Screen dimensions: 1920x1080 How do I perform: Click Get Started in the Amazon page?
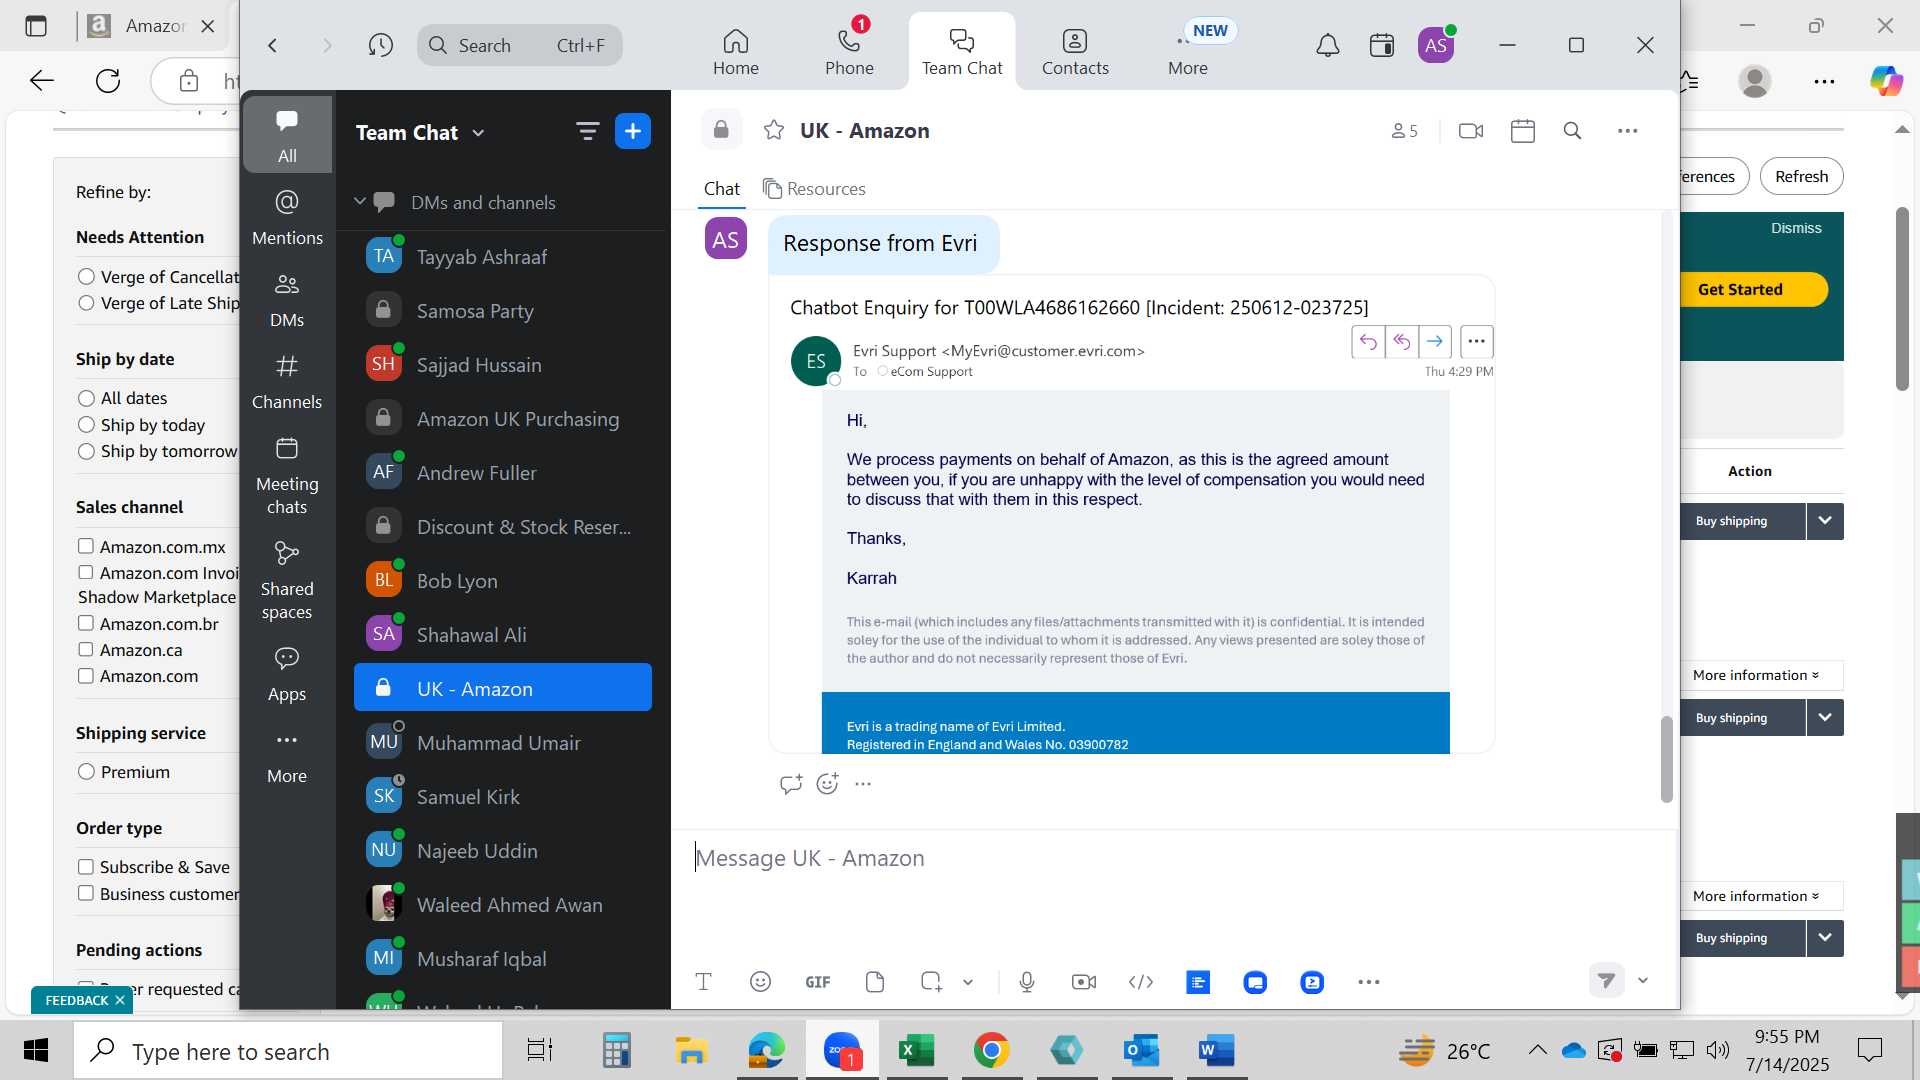(x=1740, y=289)
